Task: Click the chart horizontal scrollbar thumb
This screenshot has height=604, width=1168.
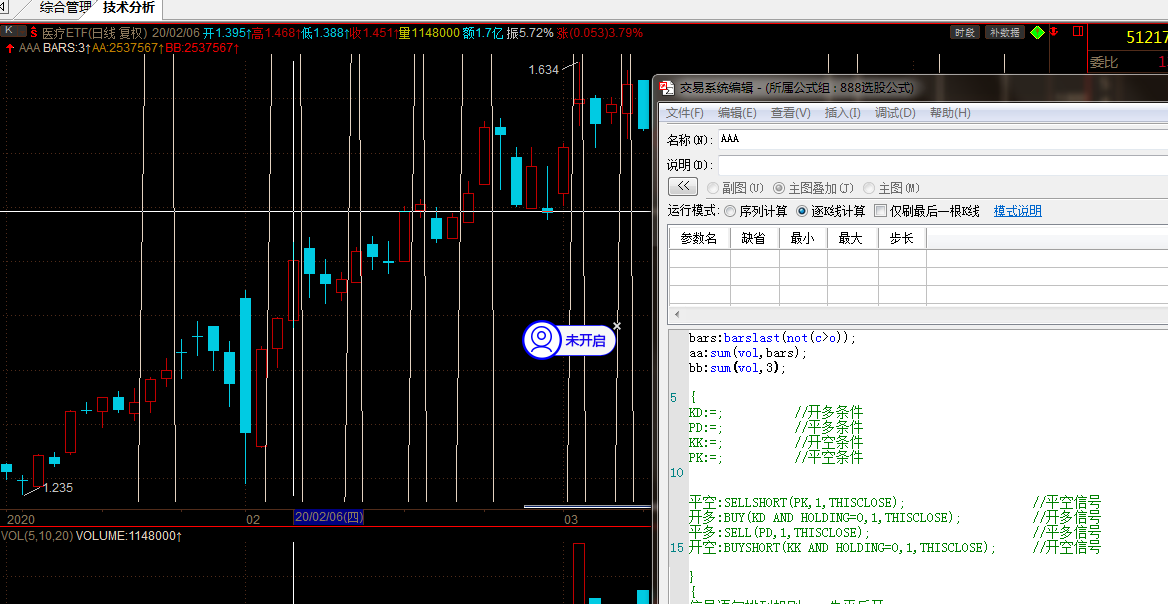Action: point(587,506)
